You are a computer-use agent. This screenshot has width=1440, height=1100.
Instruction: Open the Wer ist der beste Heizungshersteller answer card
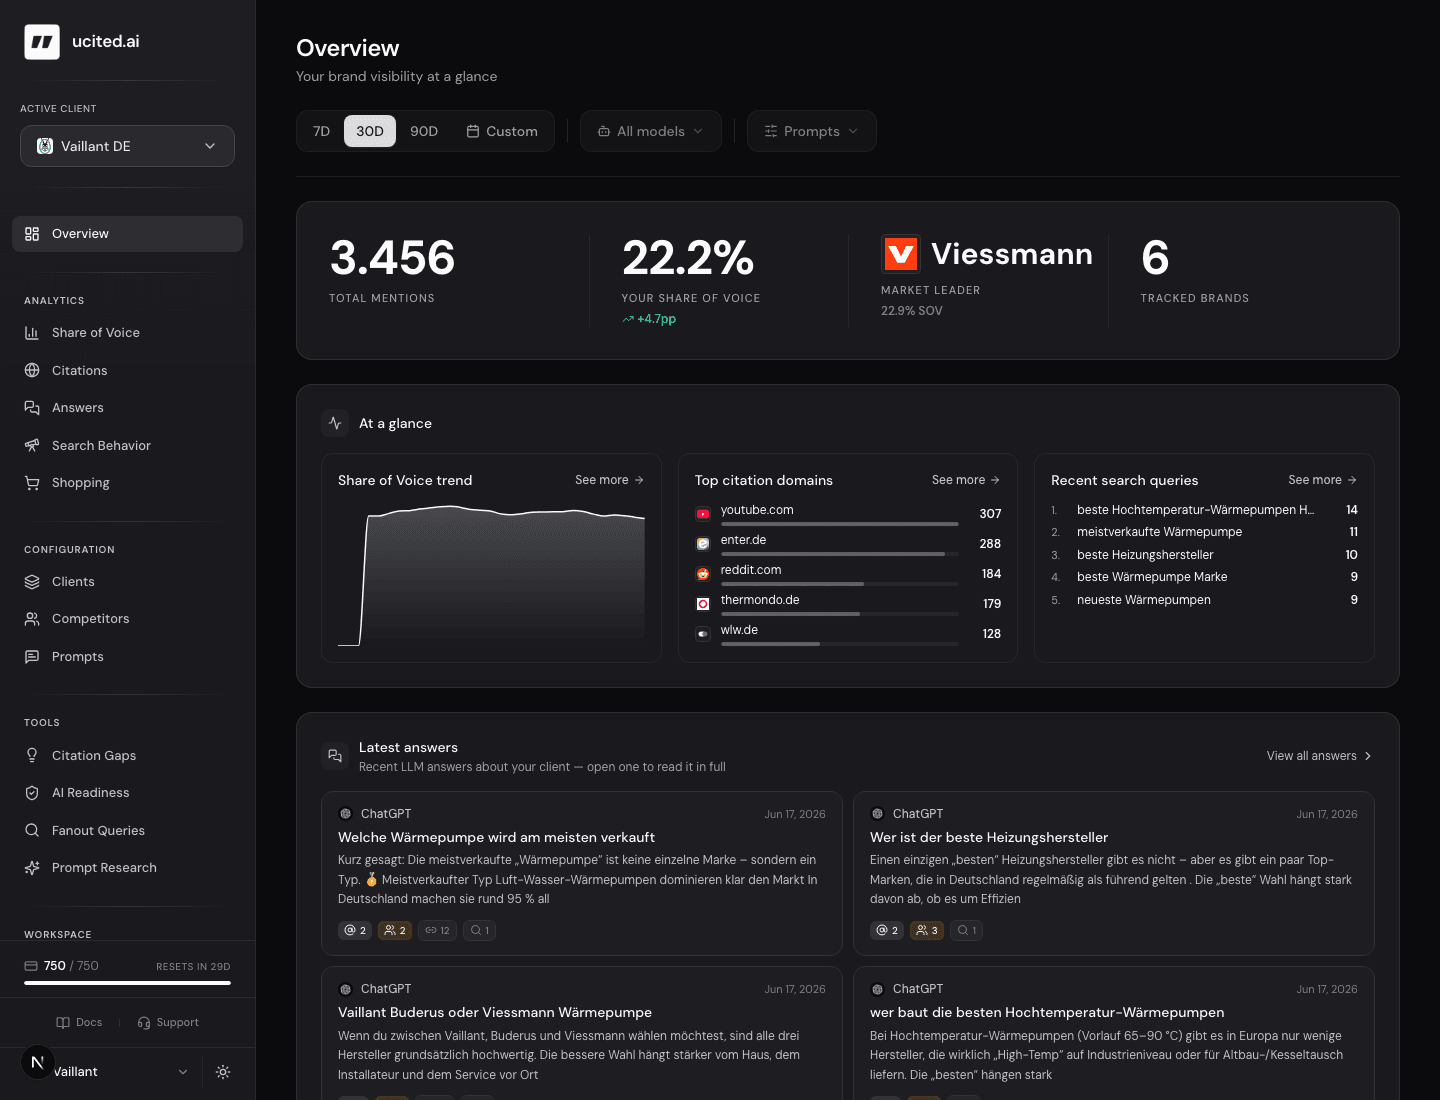1114,874
